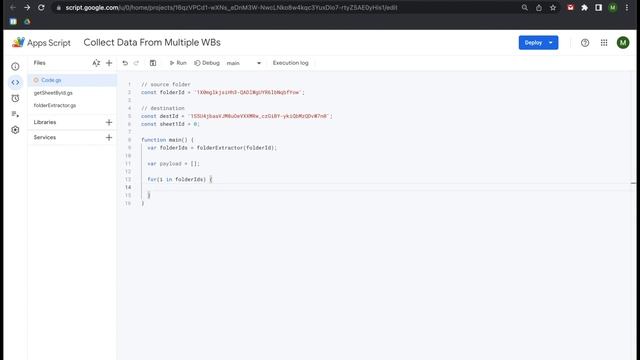Open the Google account avatar
Screen dimensions: 640x360
click(x=623, y=42)
